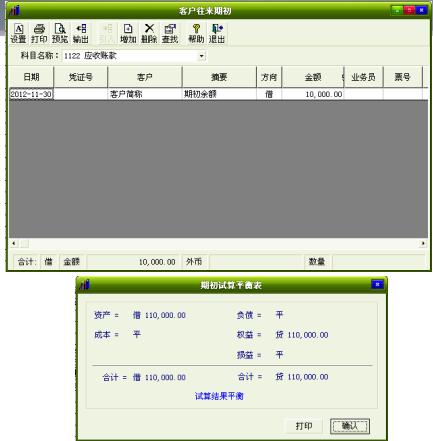Click the 输出 export toolbar icon
433x441 pixels.
[81, 34]
